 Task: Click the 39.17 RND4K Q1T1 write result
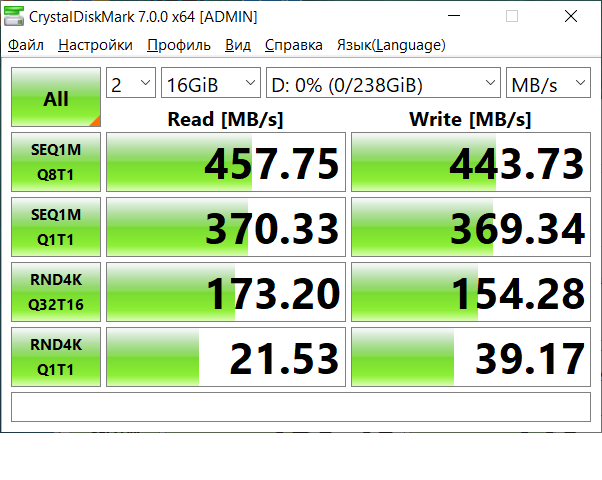[470, 357]
